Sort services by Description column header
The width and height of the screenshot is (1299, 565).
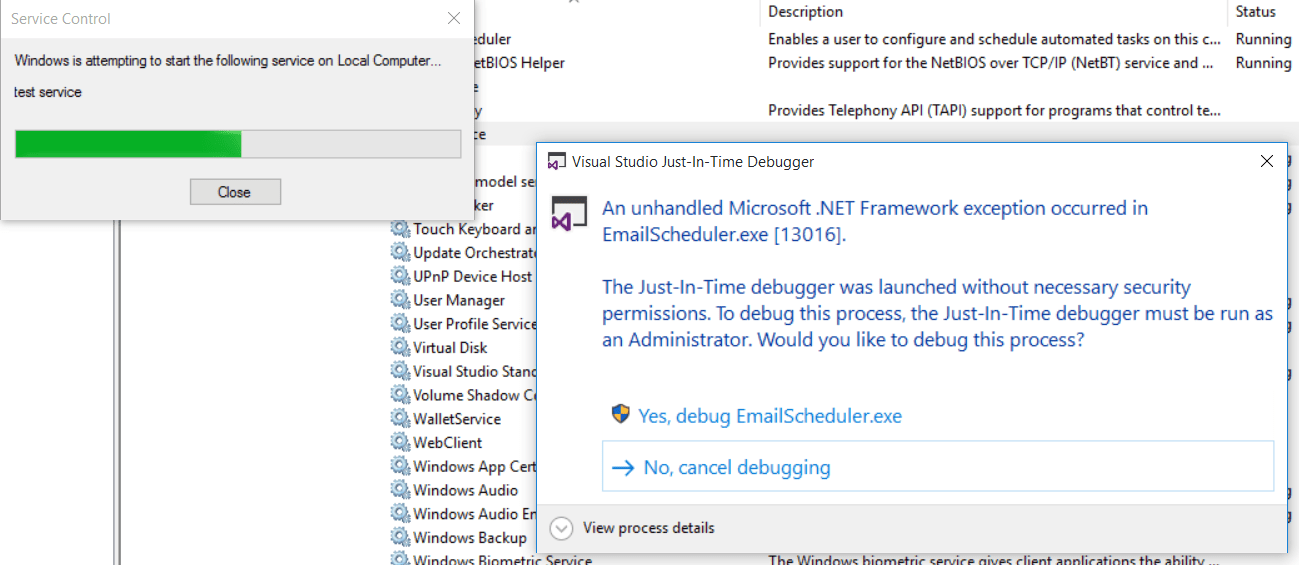click(806, 12)
